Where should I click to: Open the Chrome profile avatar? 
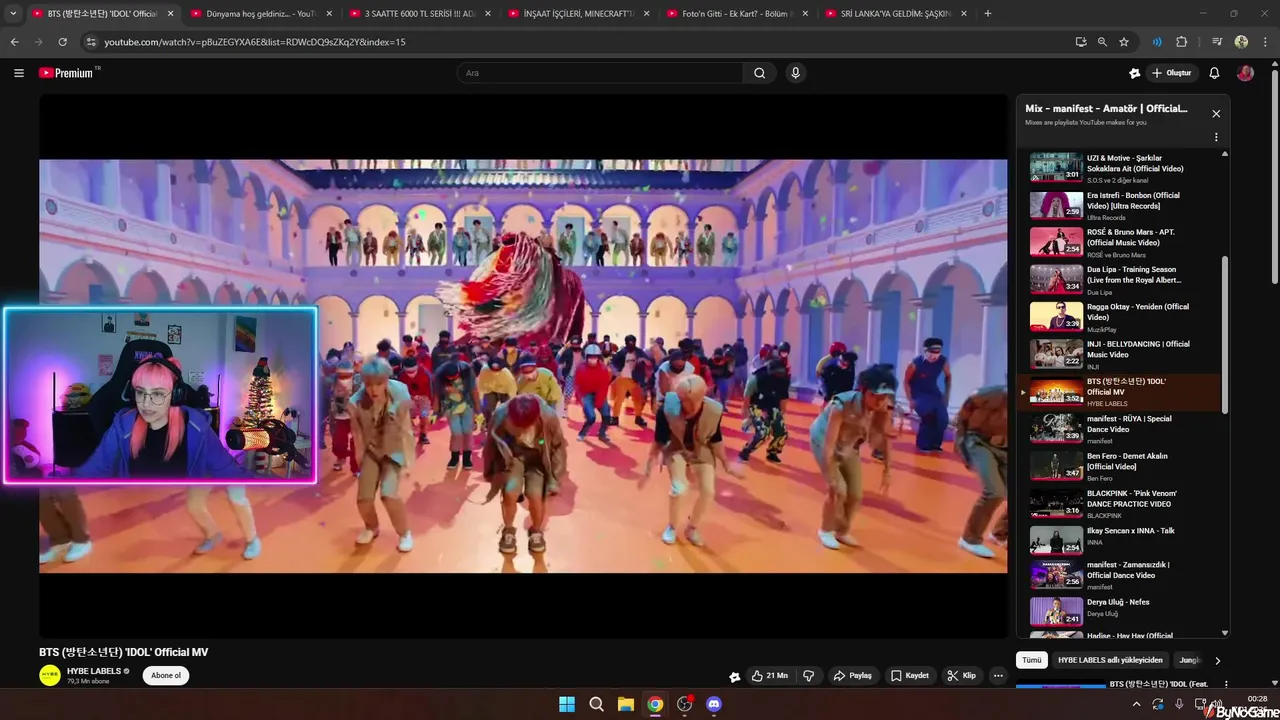pyautogui.click(x=1241, y=42)
